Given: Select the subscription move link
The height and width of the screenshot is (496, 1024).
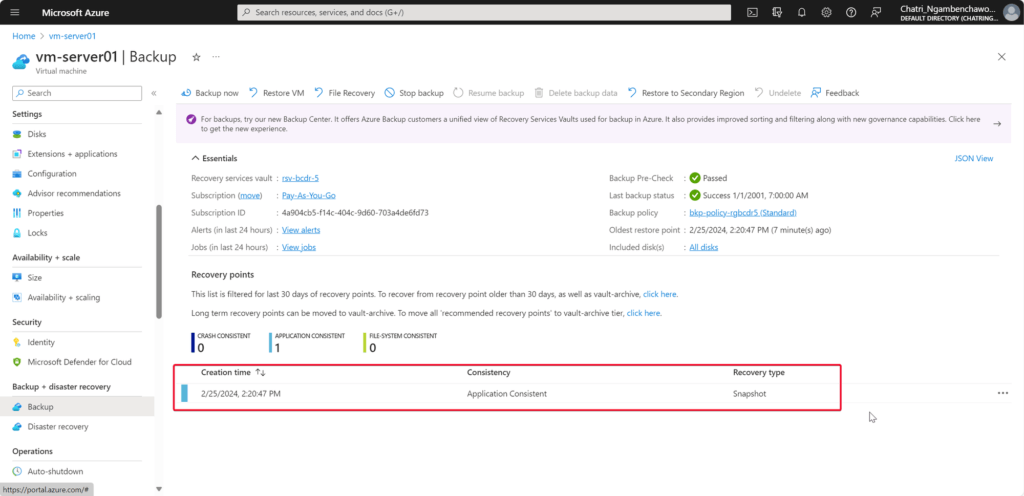Looking at the screenshot, I should pos(250,196).
